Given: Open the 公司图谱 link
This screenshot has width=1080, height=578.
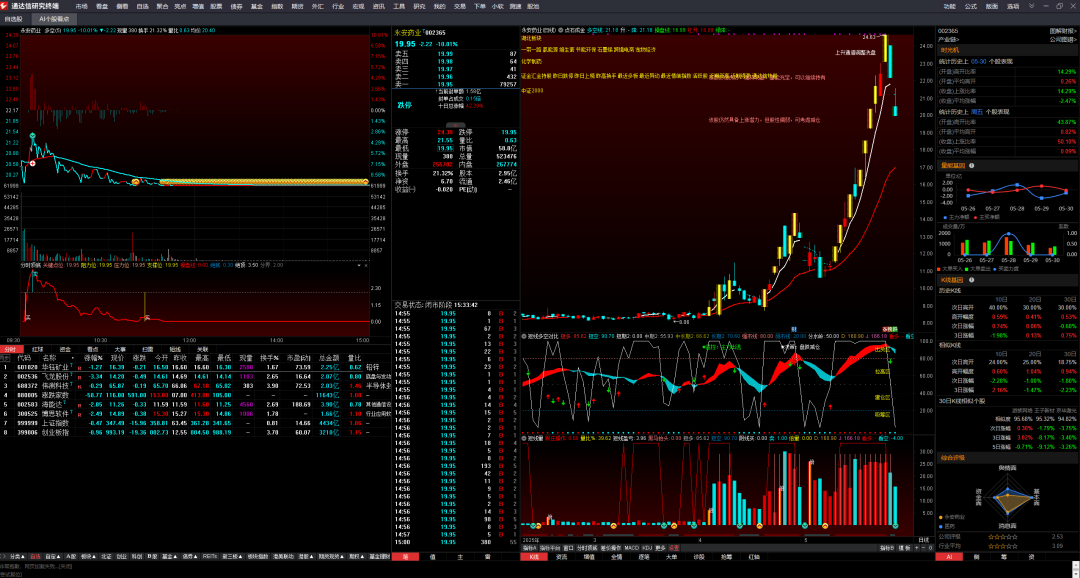Looking at the screenshot, I should (1063, 39).
